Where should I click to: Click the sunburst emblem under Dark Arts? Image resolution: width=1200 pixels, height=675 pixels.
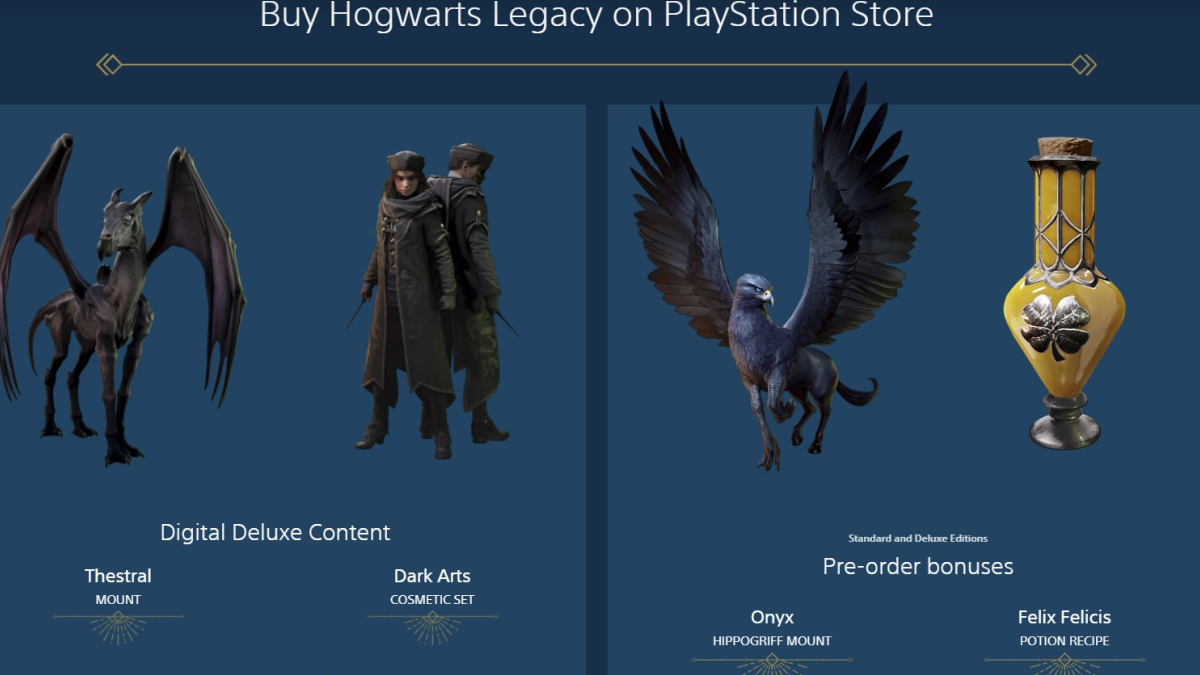point(432,627)
